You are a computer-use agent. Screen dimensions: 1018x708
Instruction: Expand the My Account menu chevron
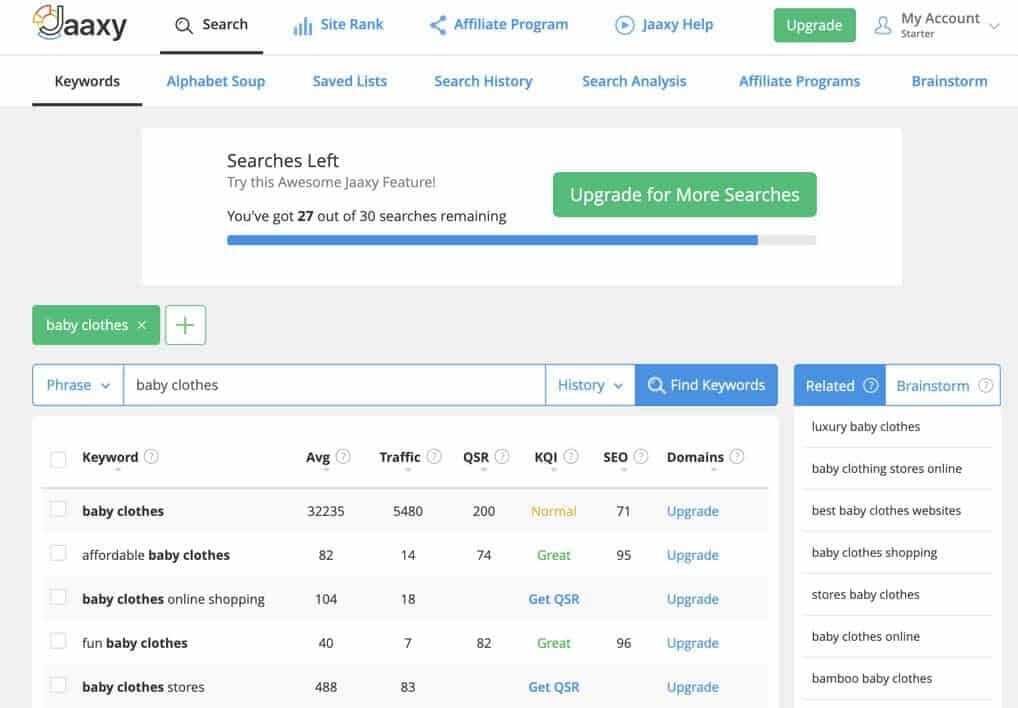994,27
